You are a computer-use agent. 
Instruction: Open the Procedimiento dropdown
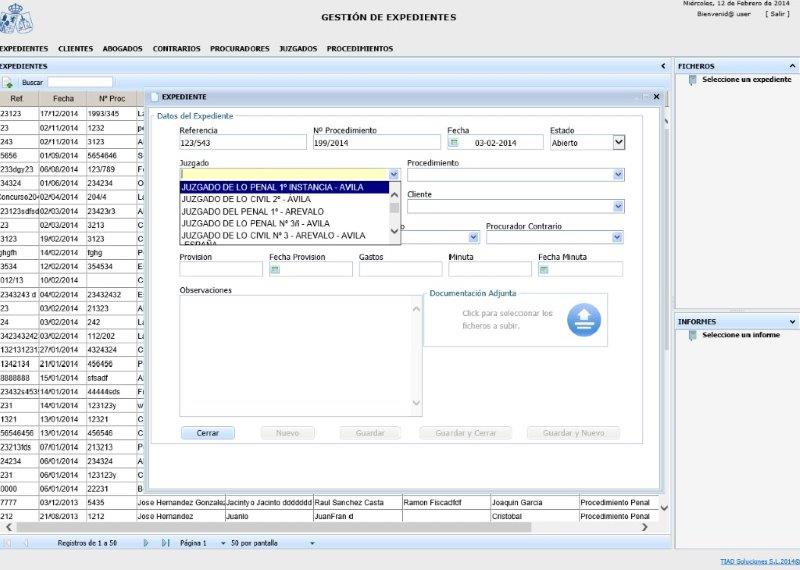tap(618, 175)
